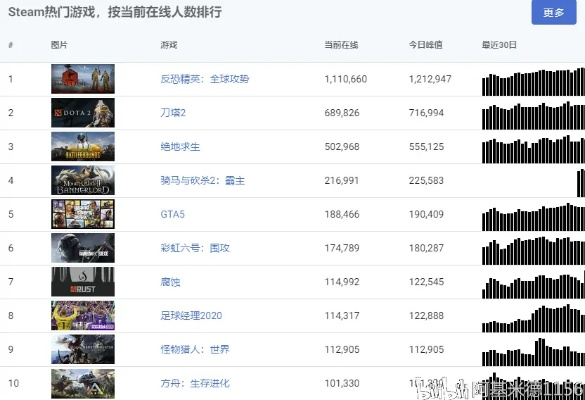Select the peak value 190,409
The width and height of the screenshot is (585, 400).
click(426, 214)
